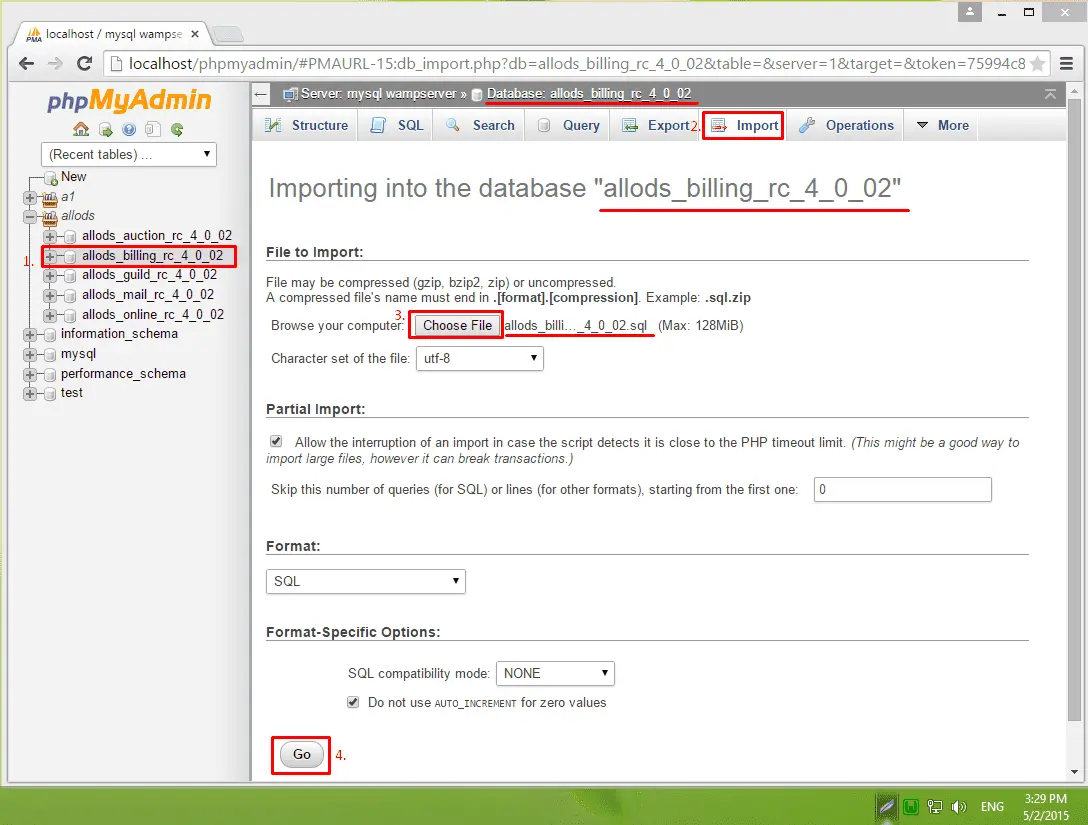Open the volume speaker tray icon

click(959, 807)
